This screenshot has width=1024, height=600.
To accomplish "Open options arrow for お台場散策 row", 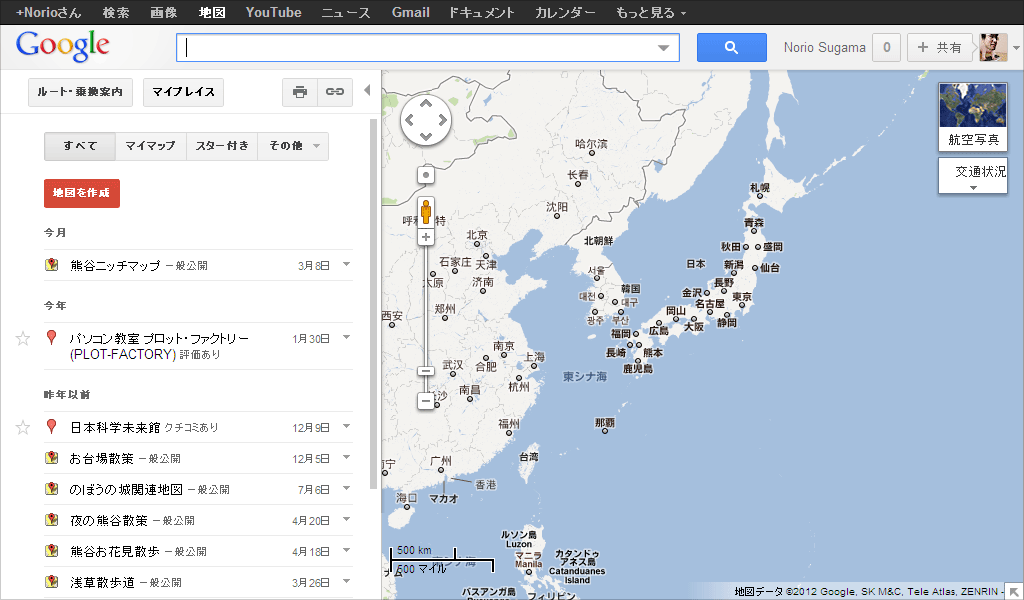I will tap(346, 457).
